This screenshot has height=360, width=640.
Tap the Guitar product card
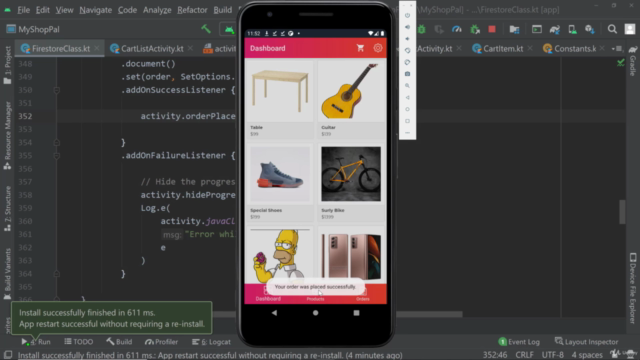click(x=351, y=100)
